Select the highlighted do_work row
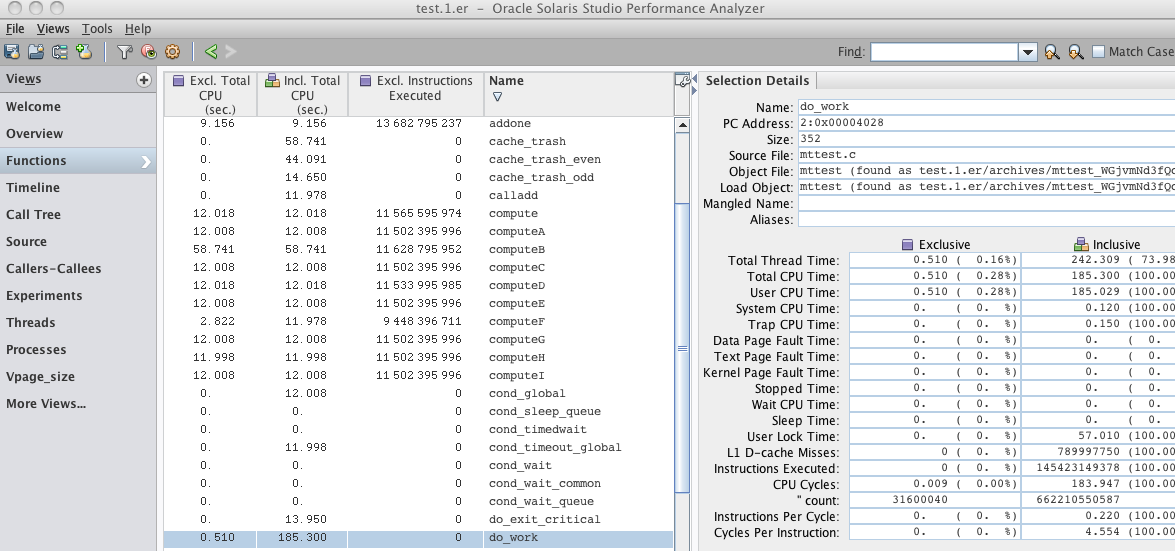The height and width of the screenshot is (551, 1175). click(418, 538)
